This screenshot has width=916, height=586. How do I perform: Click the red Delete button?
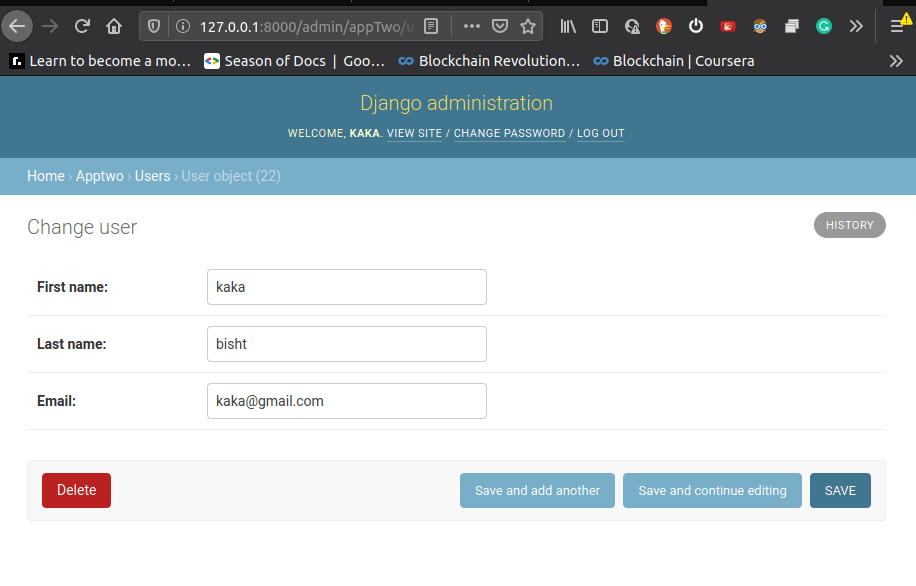(76, 490)
